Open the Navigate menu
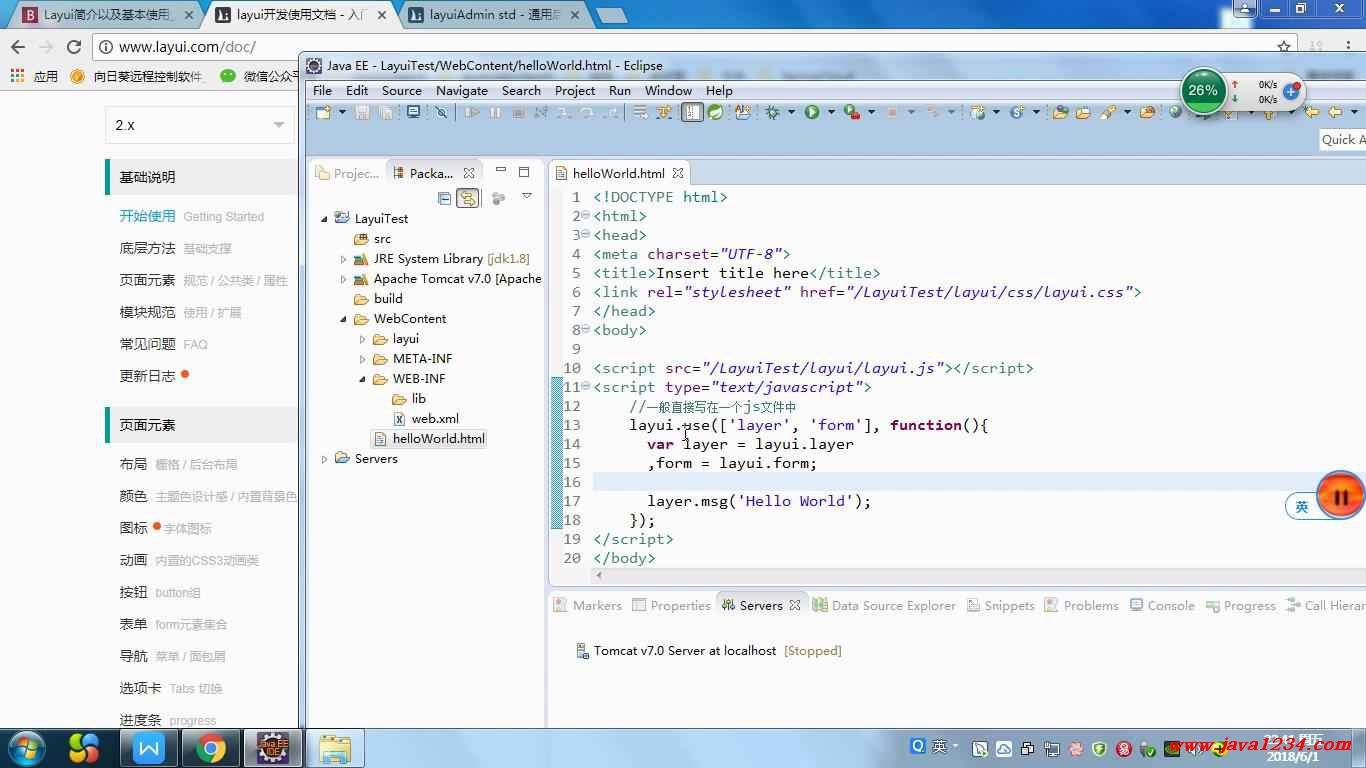Viewport: 1366px width, 768px height. coord(462,90)
